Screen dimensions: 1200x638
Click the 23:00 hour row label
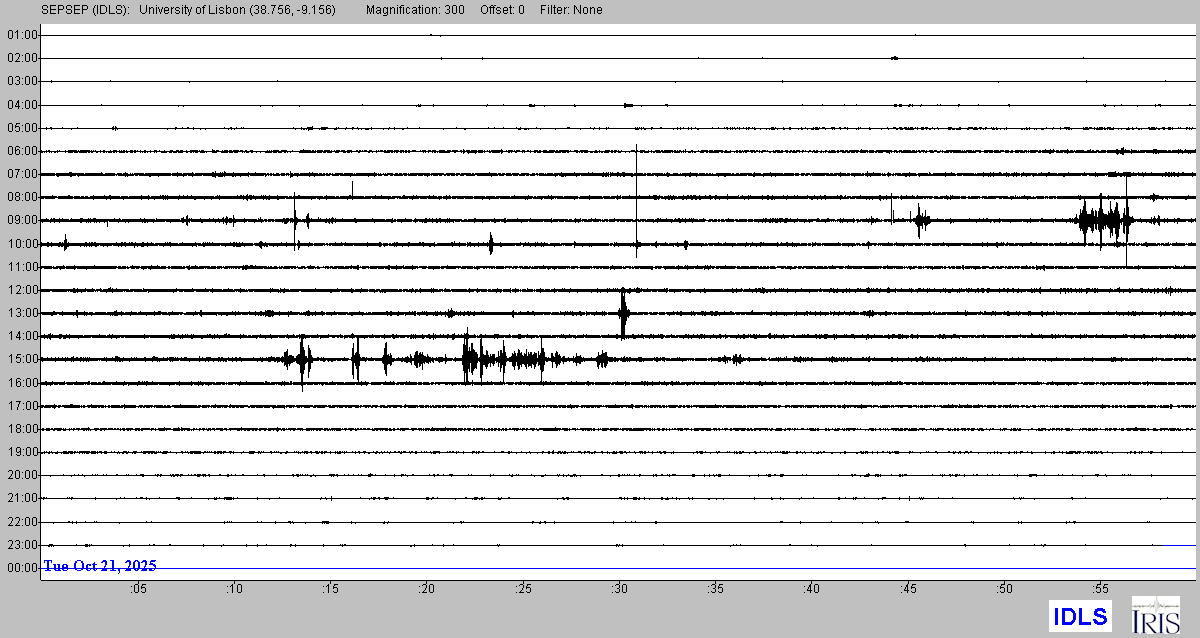click(22, 545)
